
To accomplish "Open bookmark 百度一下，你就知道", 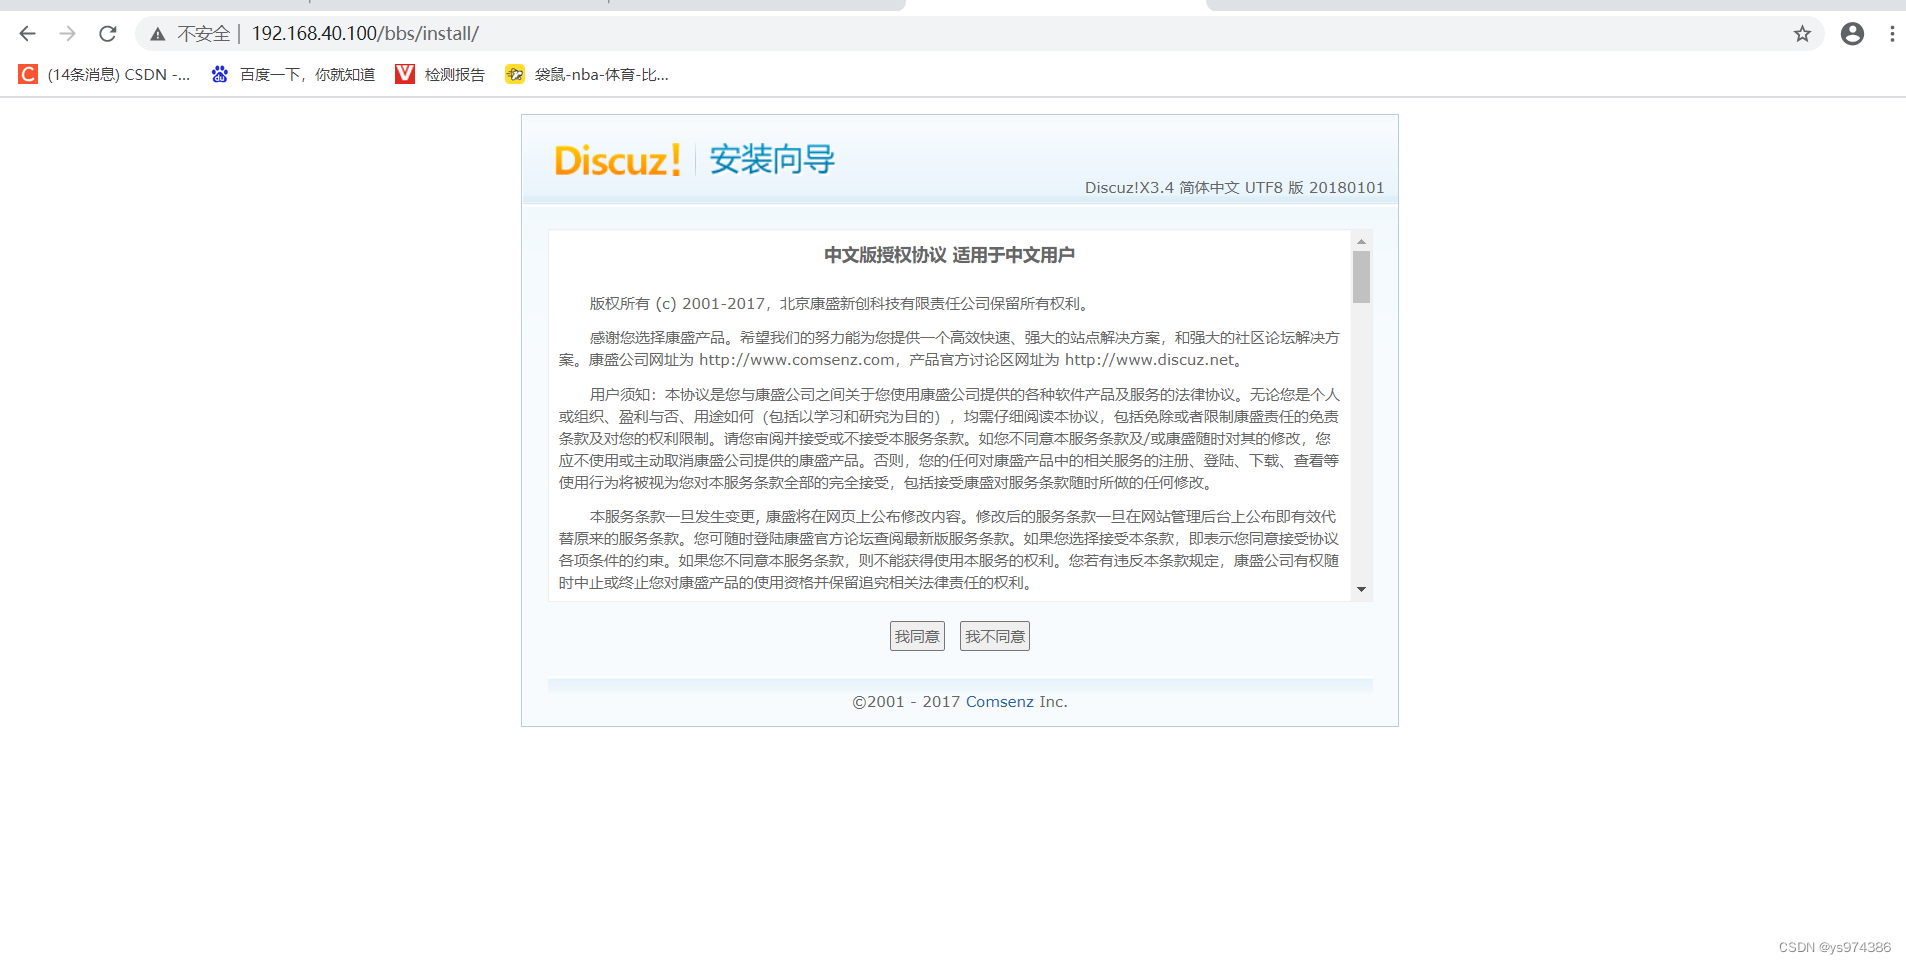I will point(307,74).
